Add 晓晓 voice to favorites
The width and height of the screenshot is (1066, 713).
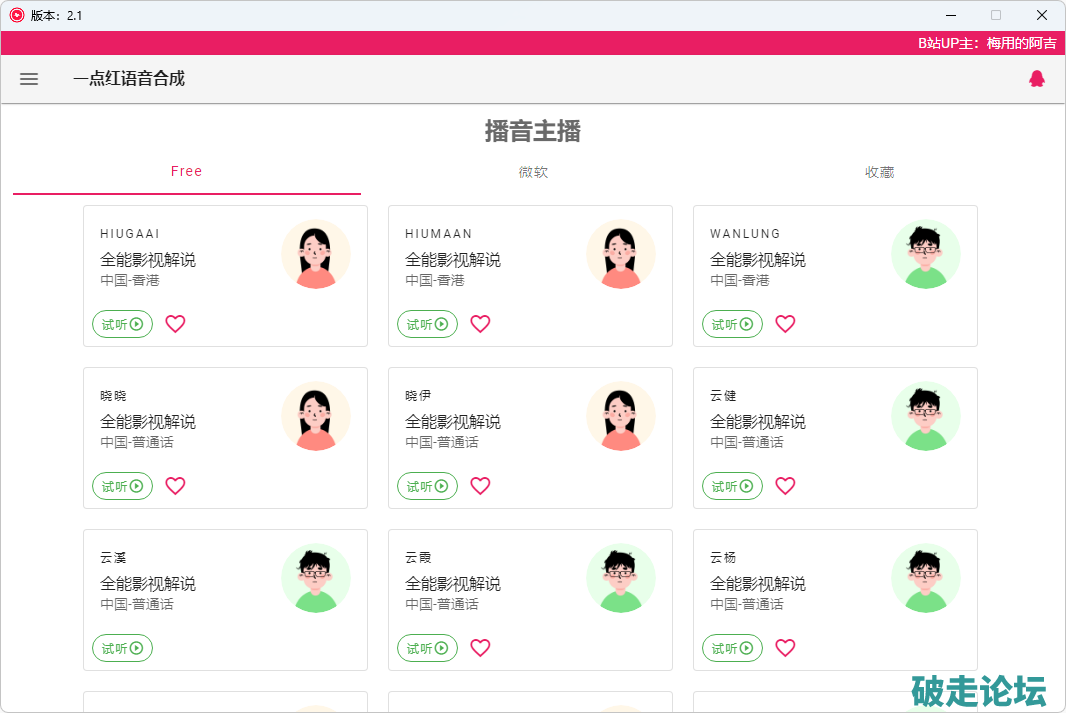click(x=175, y=486)
